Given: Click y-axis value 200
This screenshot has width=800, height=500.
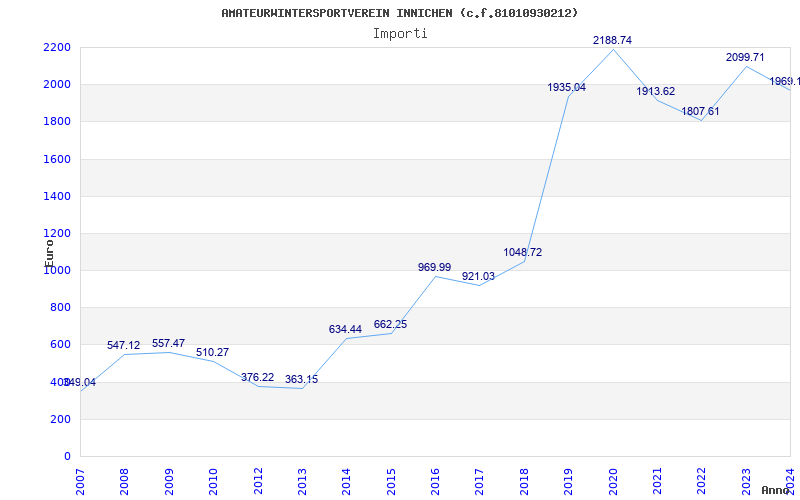Looking at the screenshot, I should [61, 420].
